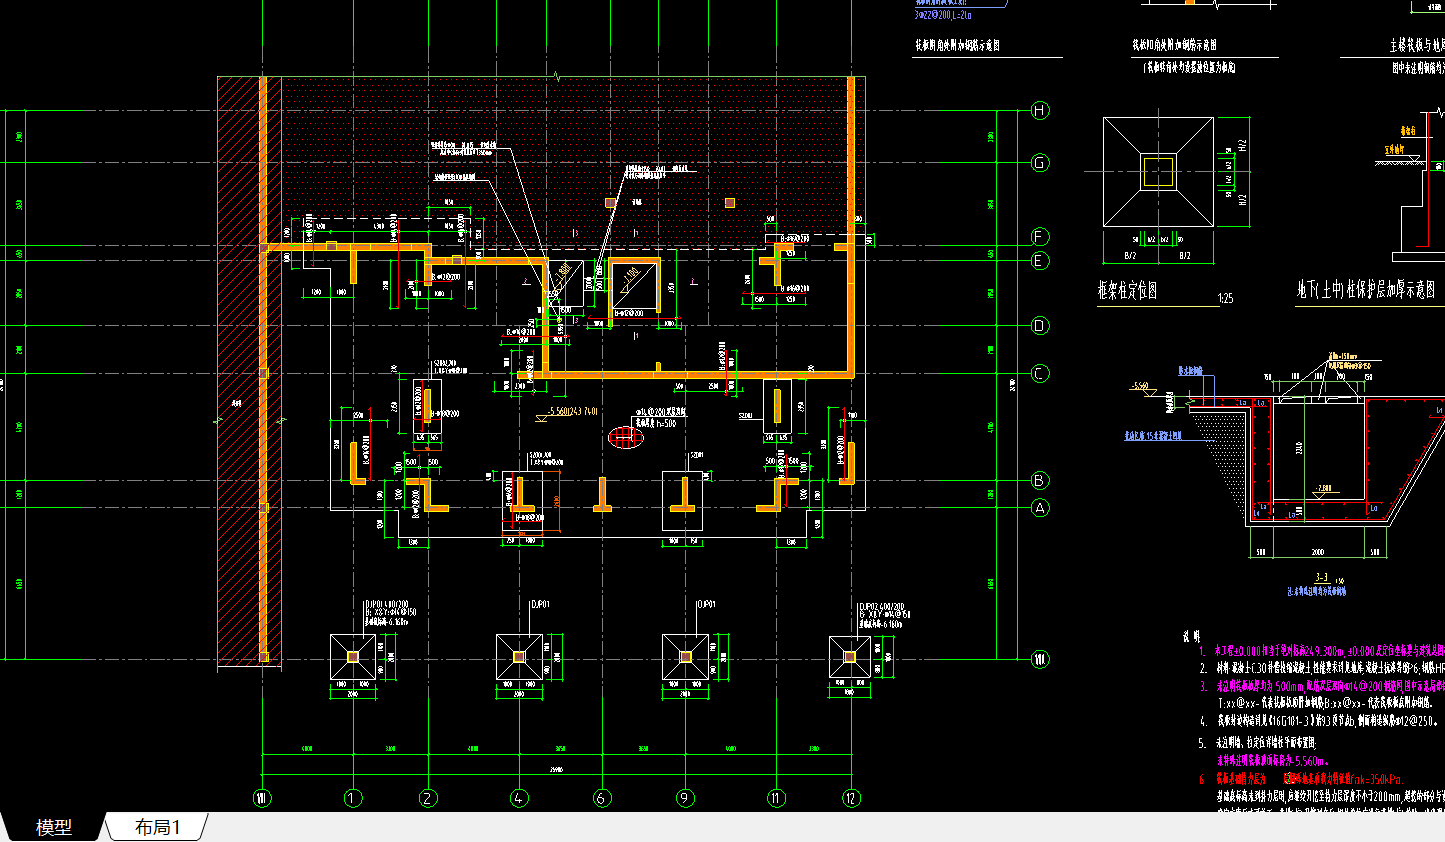Select the isolated footing on axis 4
Image resolution: width=1445 pixels, height=842 pixels.
pyautogui.click(x=519, y=657)
